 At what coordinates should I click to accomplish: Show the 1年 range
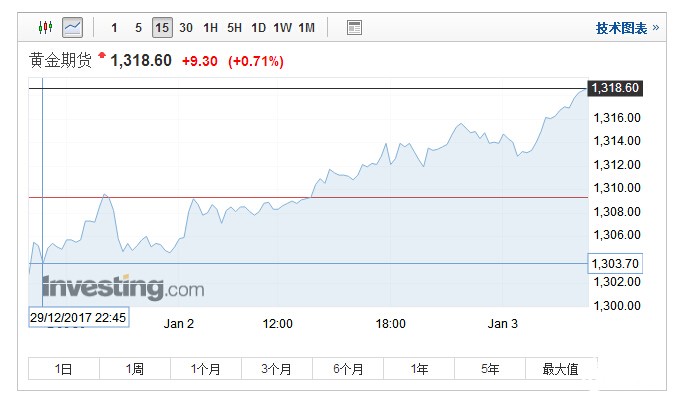pos(419,369)
